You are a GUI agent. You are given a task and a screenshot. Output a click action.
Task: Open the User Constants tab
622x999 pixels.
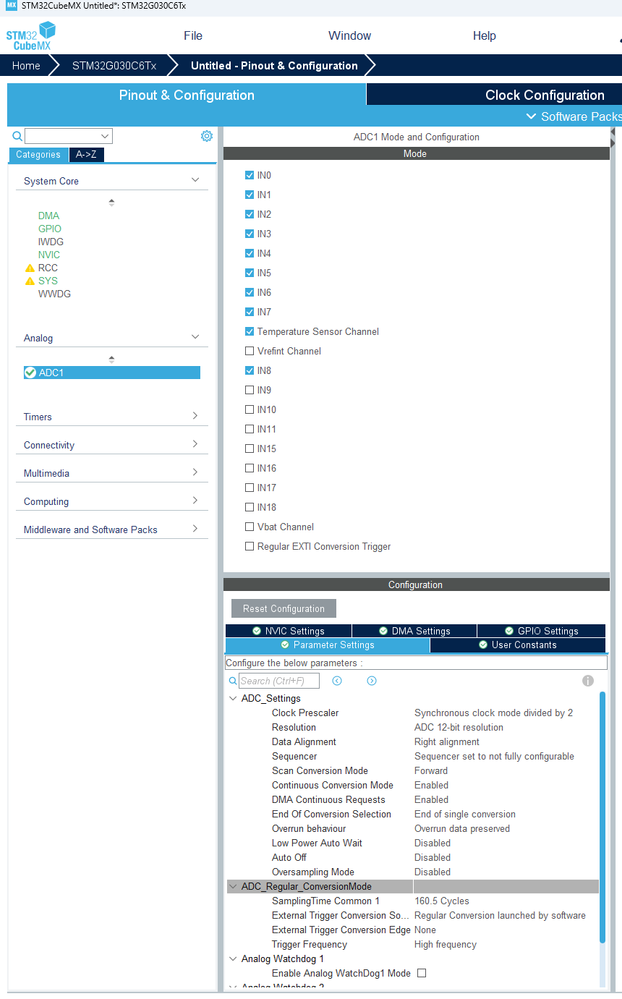tap(517, 645)
